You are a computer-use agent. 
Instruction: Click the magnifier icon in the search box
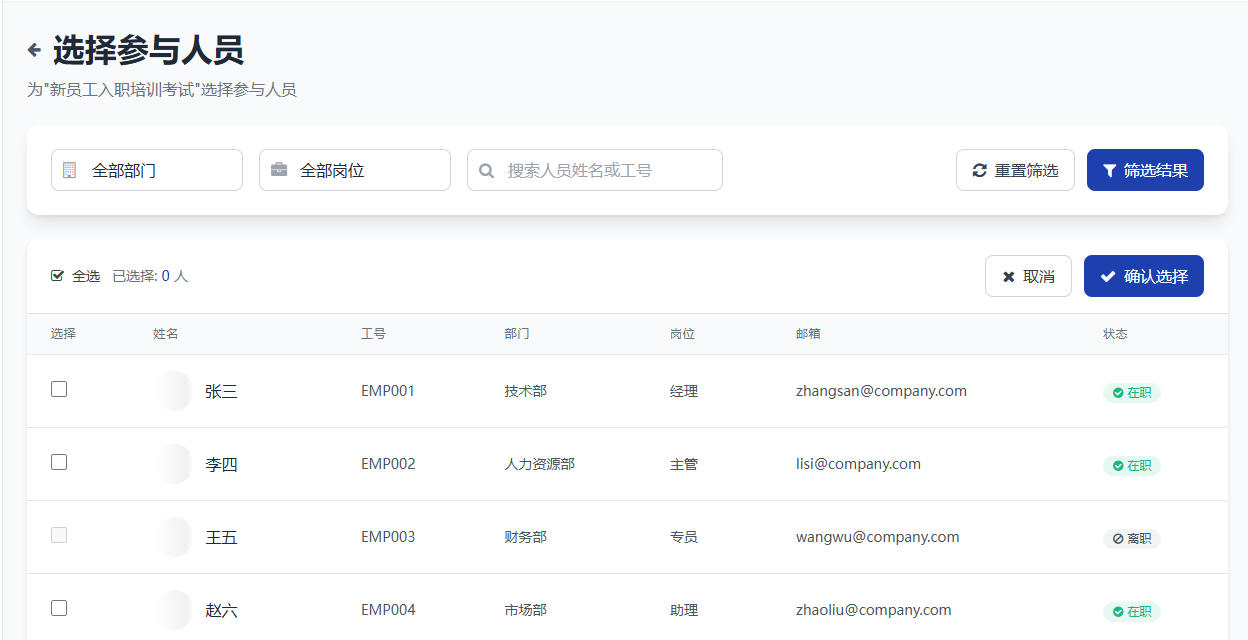(x=487, y=171)
